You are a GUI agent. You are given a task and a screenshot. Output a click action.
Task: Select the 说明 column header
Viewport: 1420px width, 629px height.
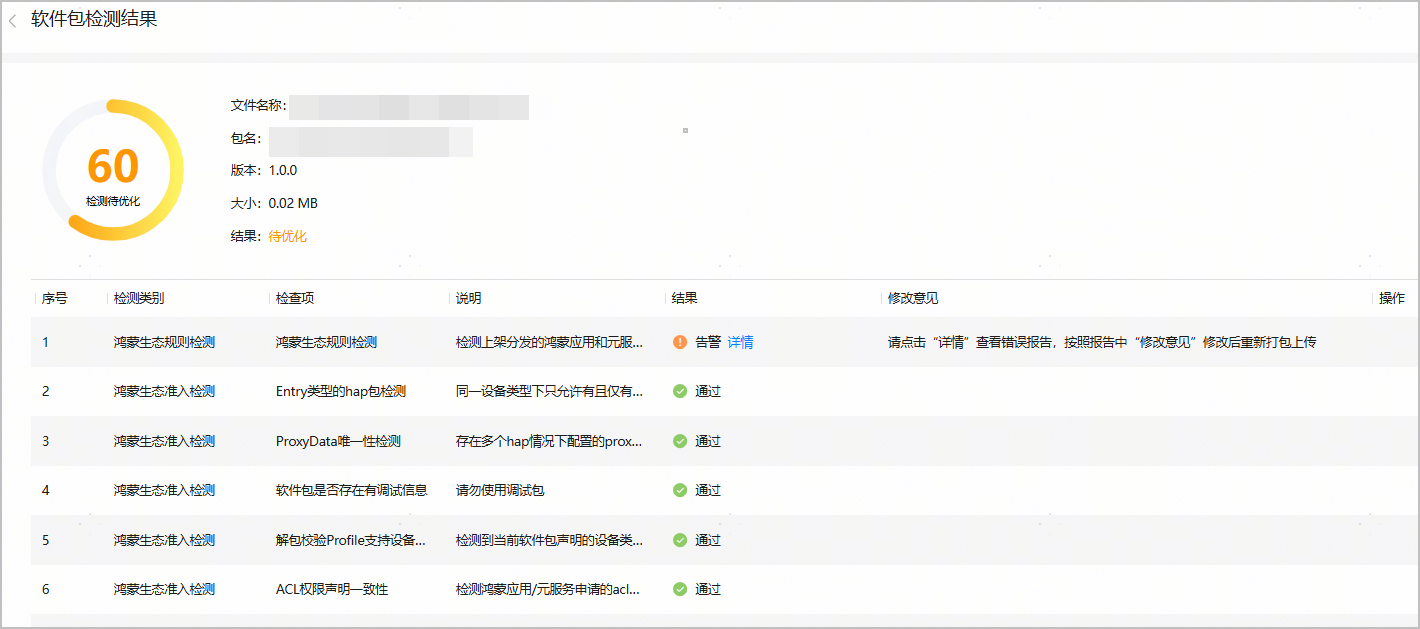coord(468,298)
